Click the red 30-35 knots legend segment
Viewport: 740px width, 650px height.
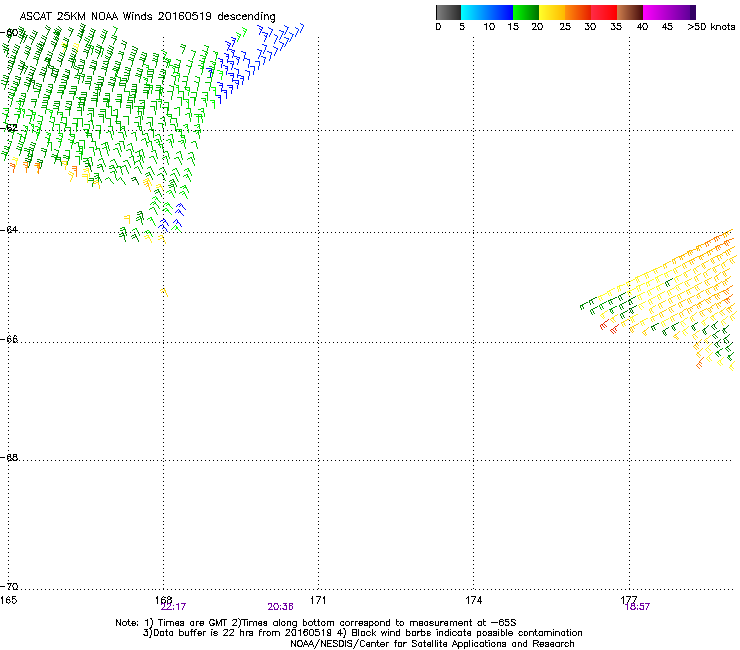[x=604, y=12]
